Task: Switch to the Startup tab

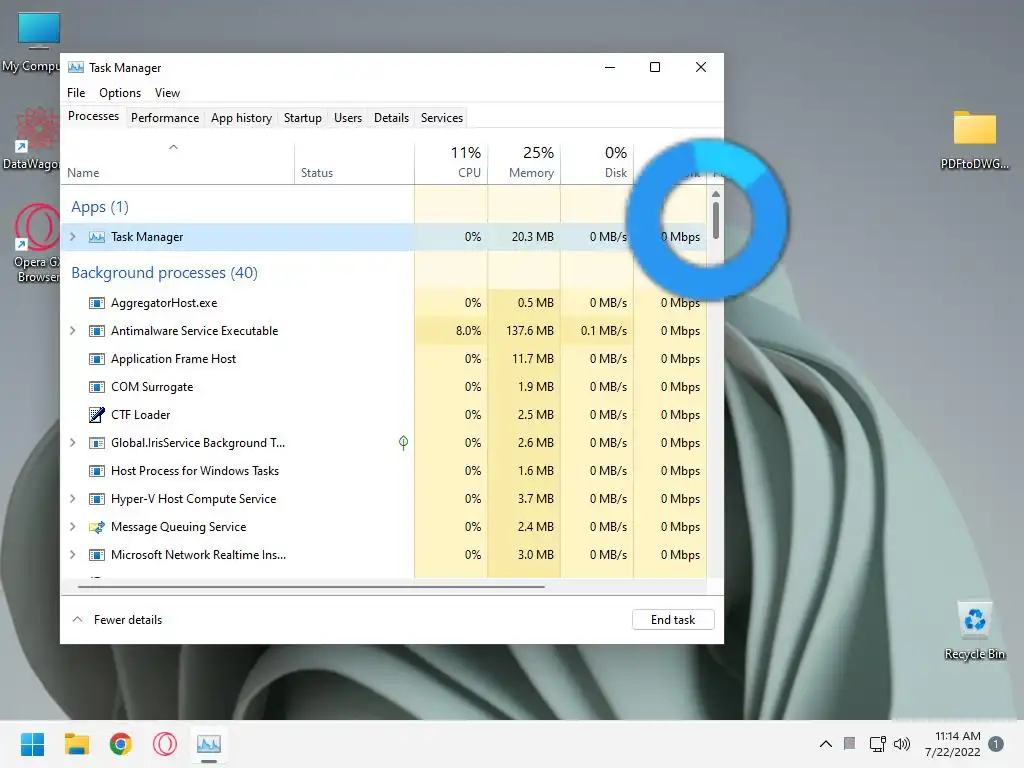Action: (302, 118)
